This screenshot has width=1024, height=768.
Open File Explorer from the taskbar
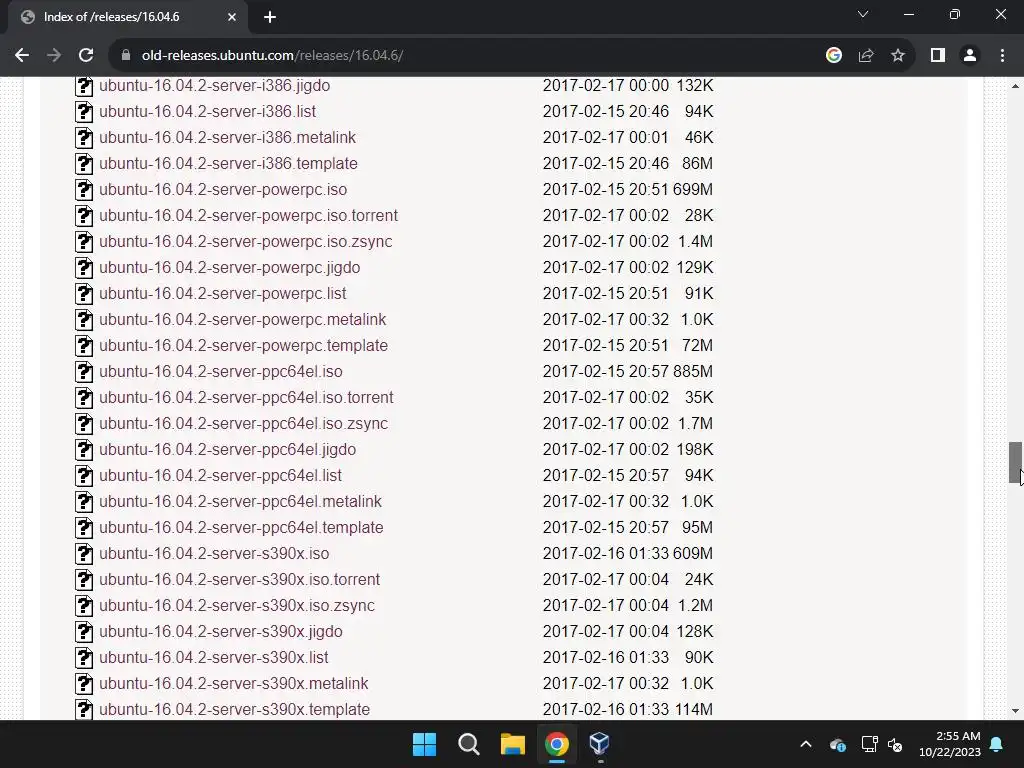point(513,744)
